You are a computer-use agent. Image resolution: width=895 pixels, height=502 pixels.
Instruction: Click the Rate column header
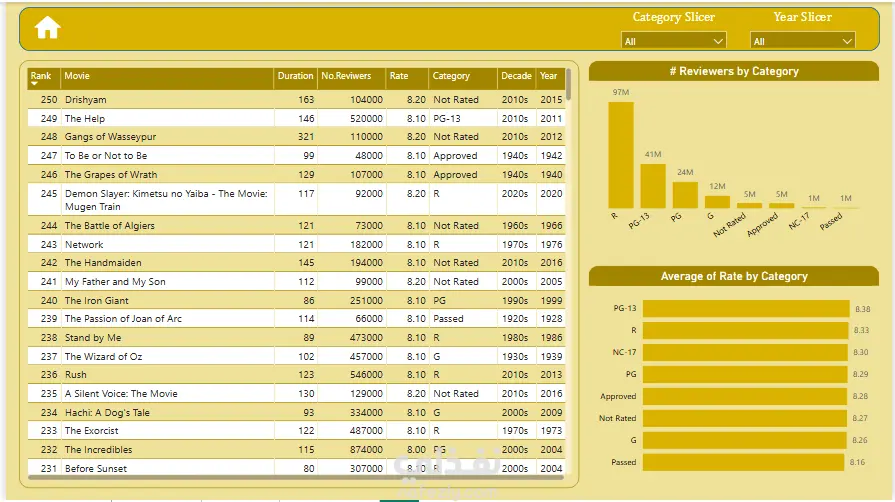point(399,76)
